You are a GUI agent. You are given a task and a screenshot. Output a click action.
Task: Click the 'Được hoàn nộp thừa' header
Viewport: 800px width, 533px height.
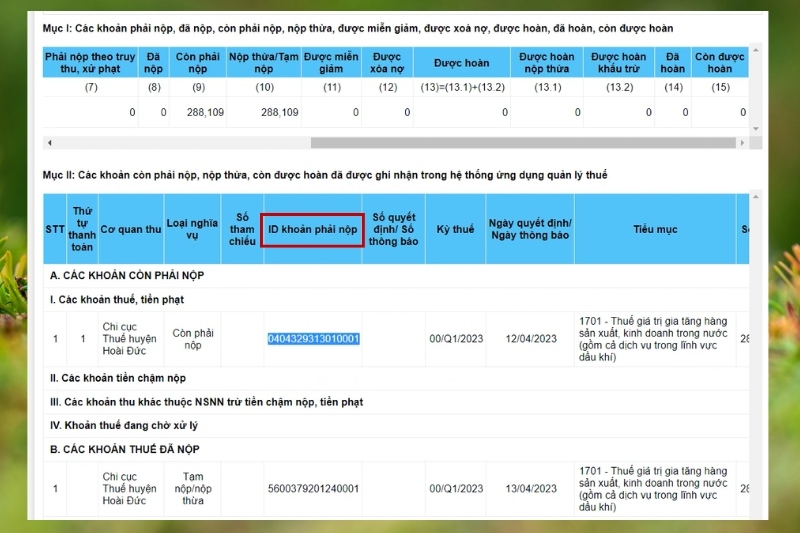tap(546, 62)
